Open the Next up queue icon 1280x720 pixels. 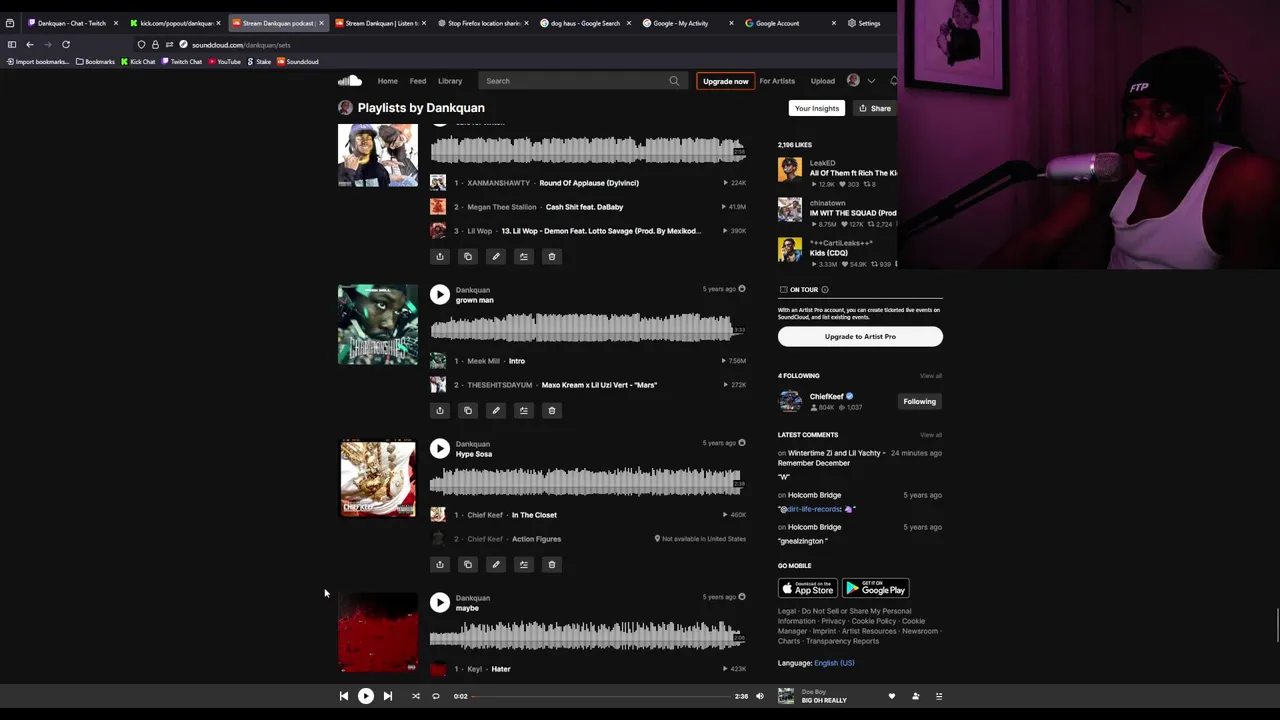pos(939,696)
